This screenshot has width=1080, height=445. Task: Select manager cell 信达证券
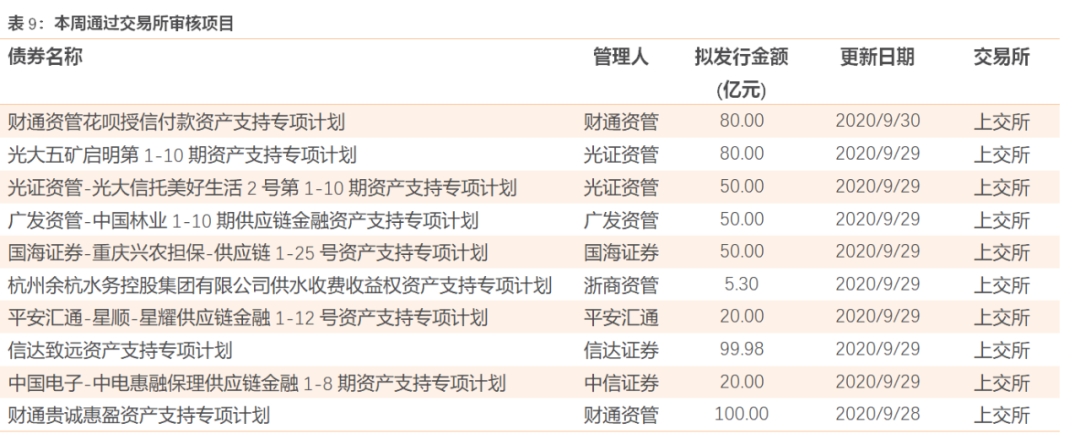(x=621, y=351)
